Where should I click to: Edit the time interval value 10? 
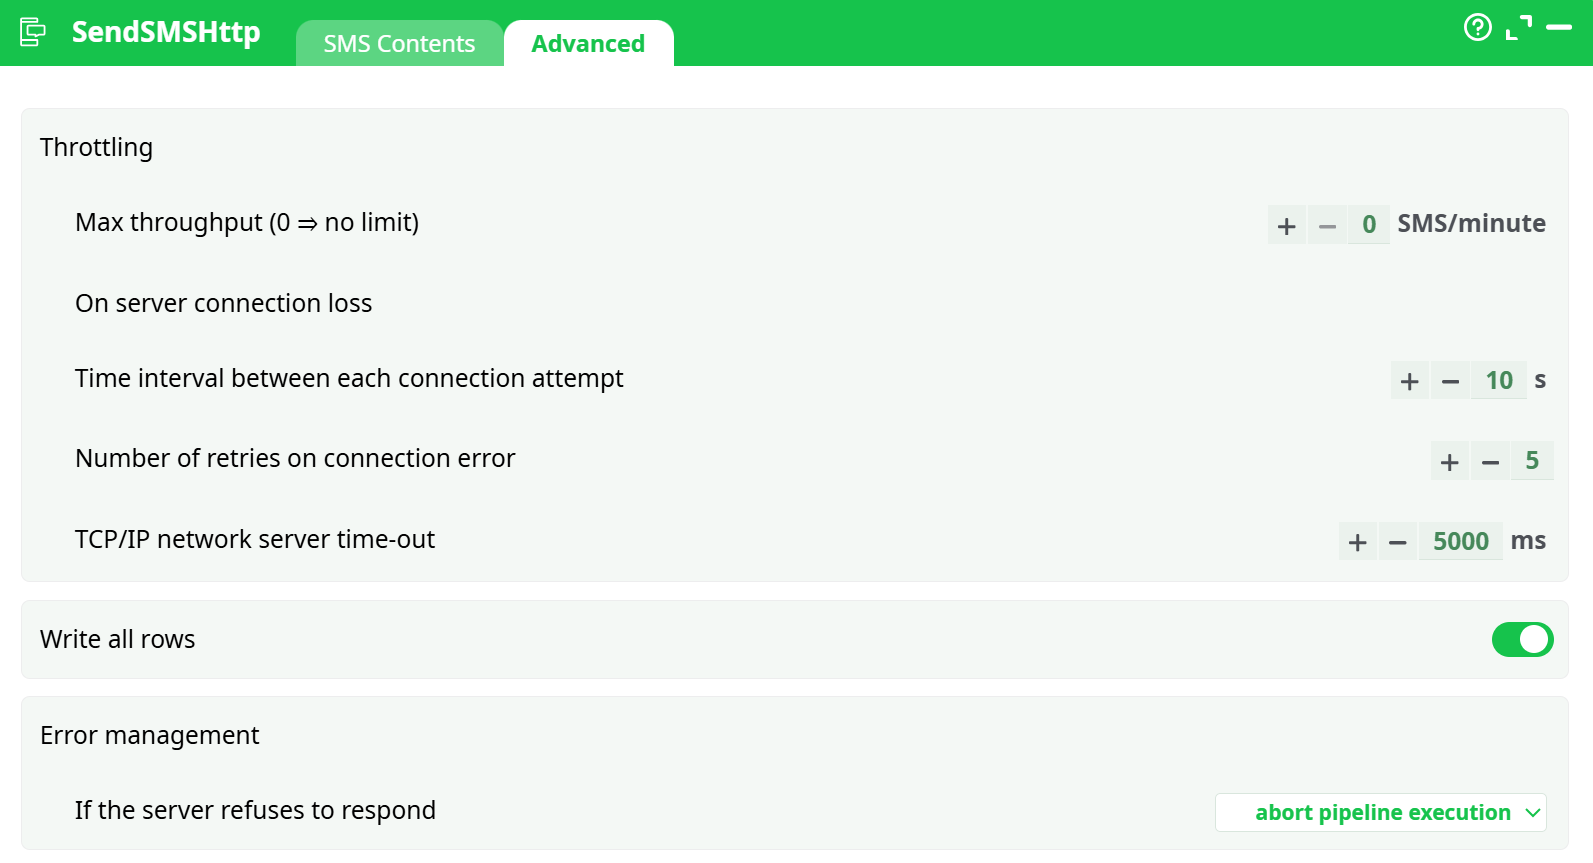click(1499, 380)
